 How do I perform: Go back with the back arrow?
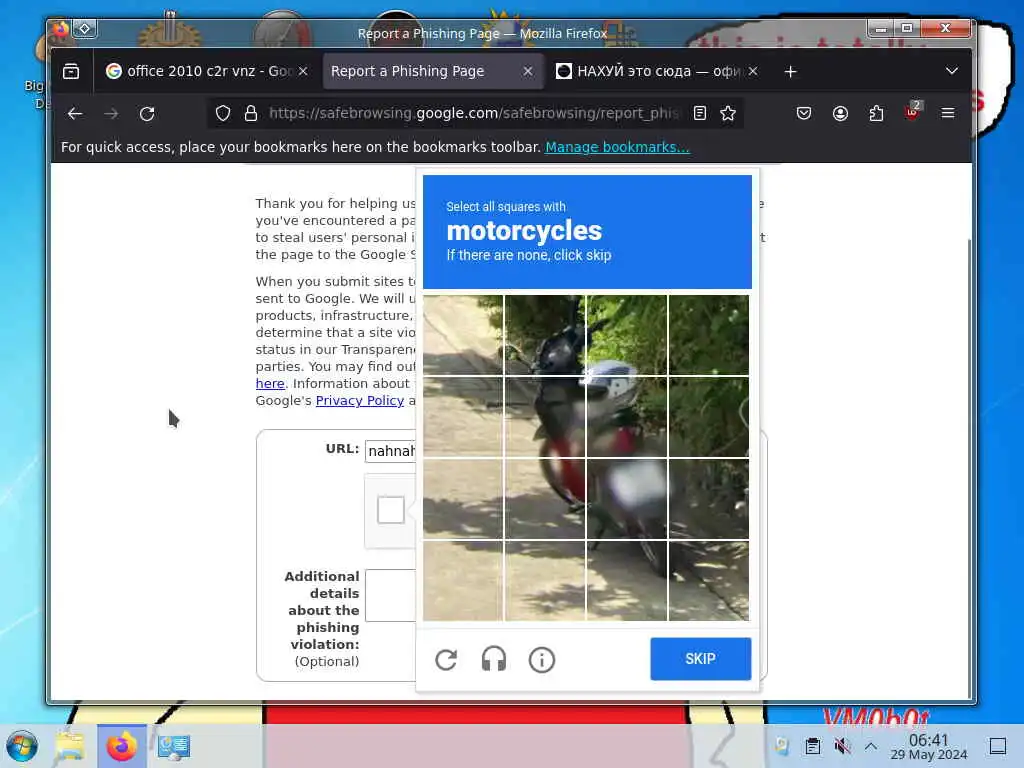(75, 114)
